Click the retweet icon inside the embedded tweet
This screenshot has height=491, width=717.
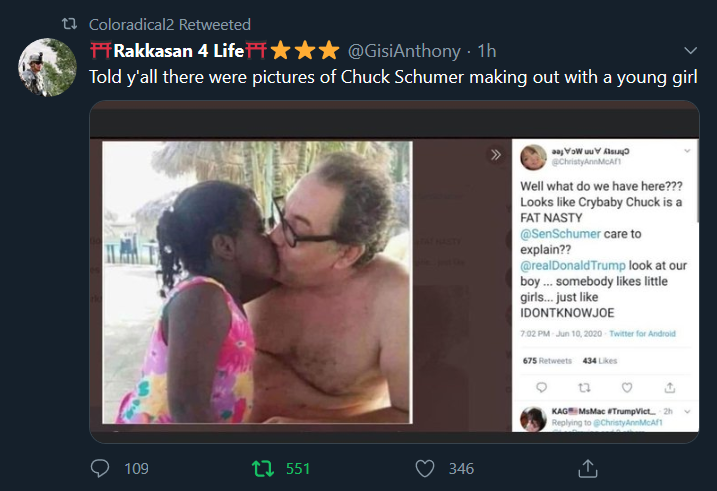tap(585, 386)
